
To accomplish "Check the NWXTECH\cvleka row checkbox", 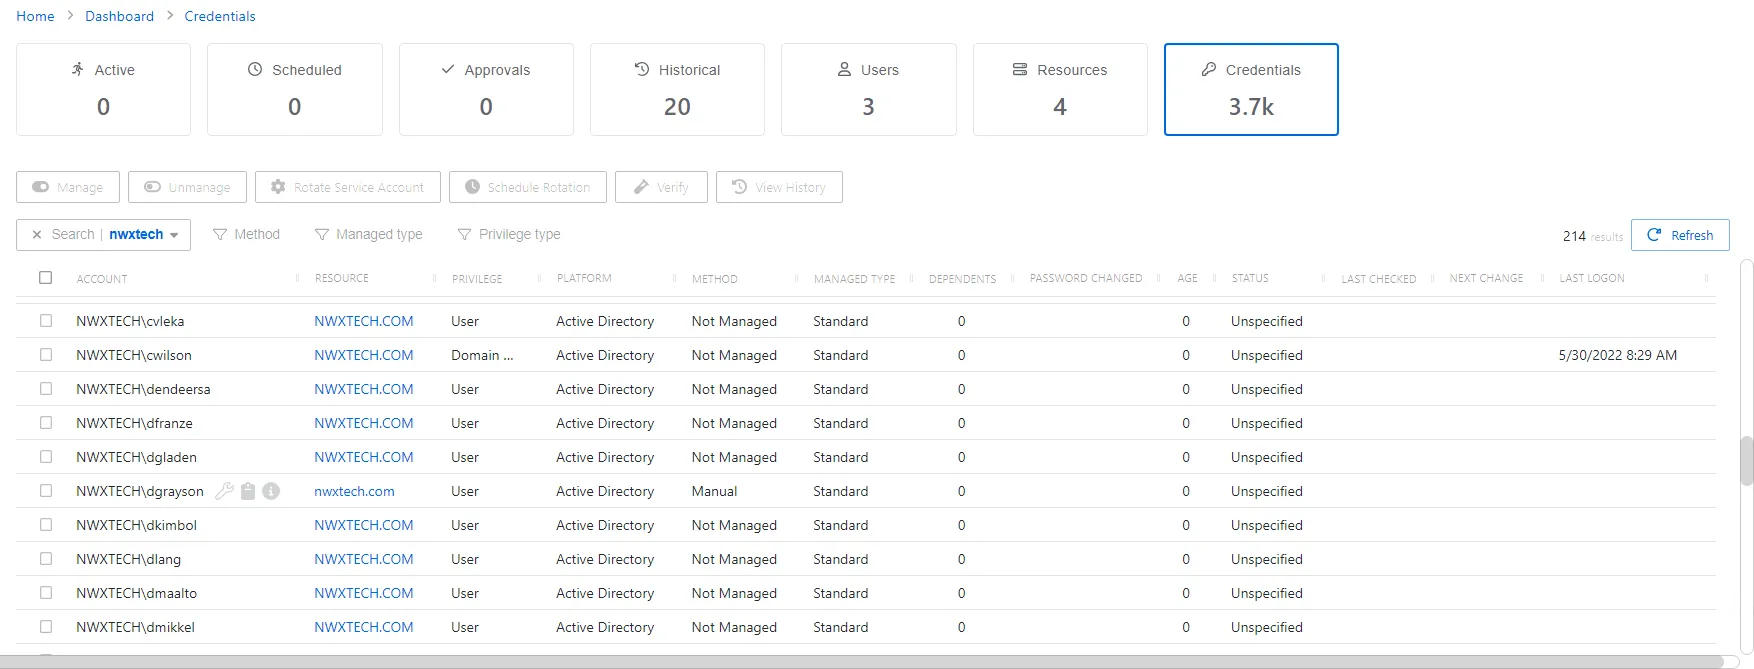I will click(46, 321).
